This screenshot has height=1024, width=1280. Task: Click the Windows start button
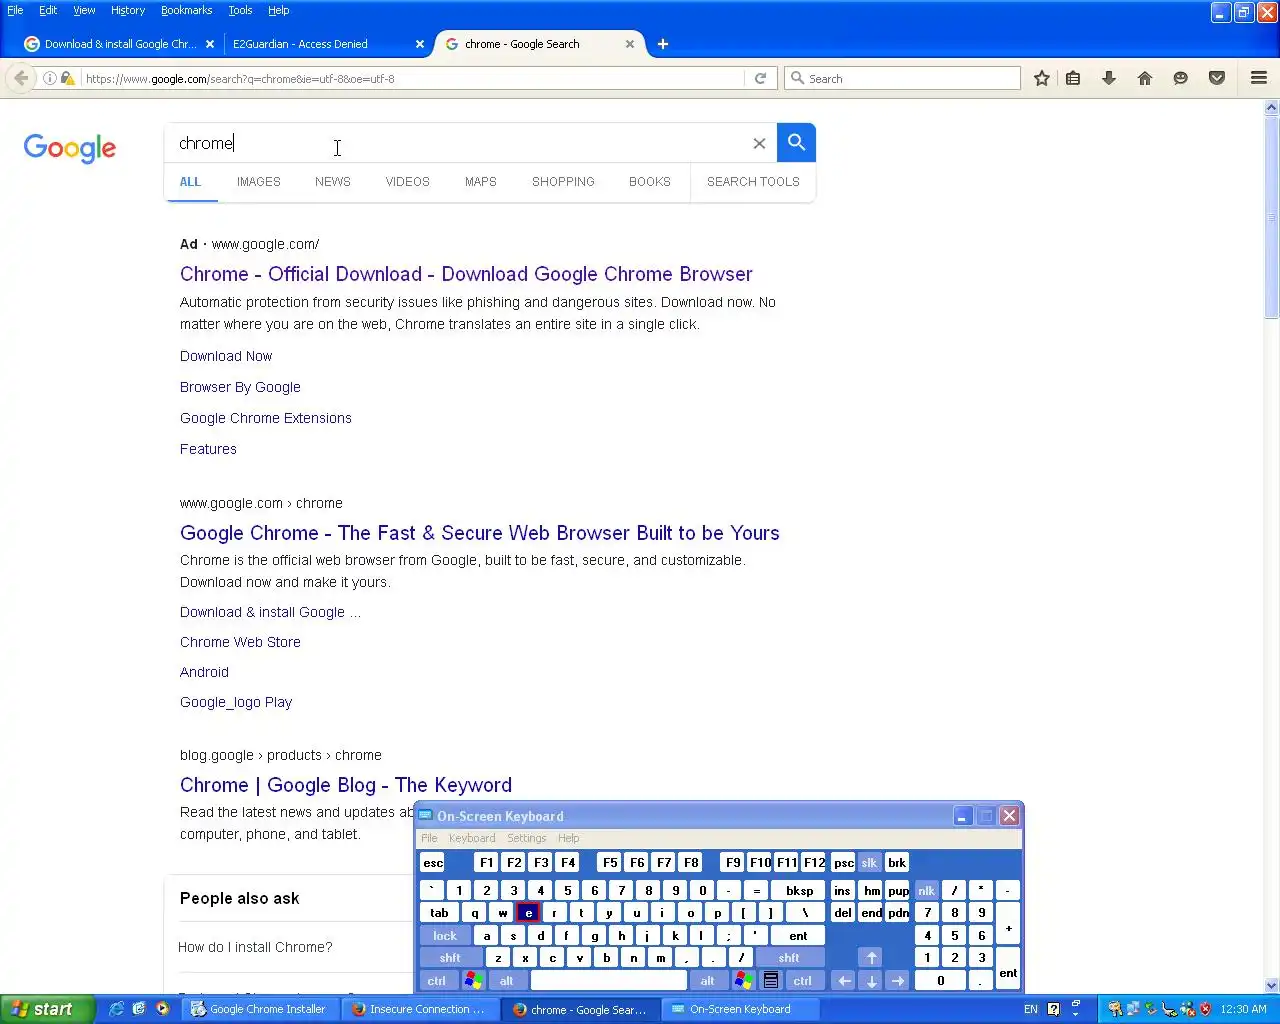coord(47,1009)
